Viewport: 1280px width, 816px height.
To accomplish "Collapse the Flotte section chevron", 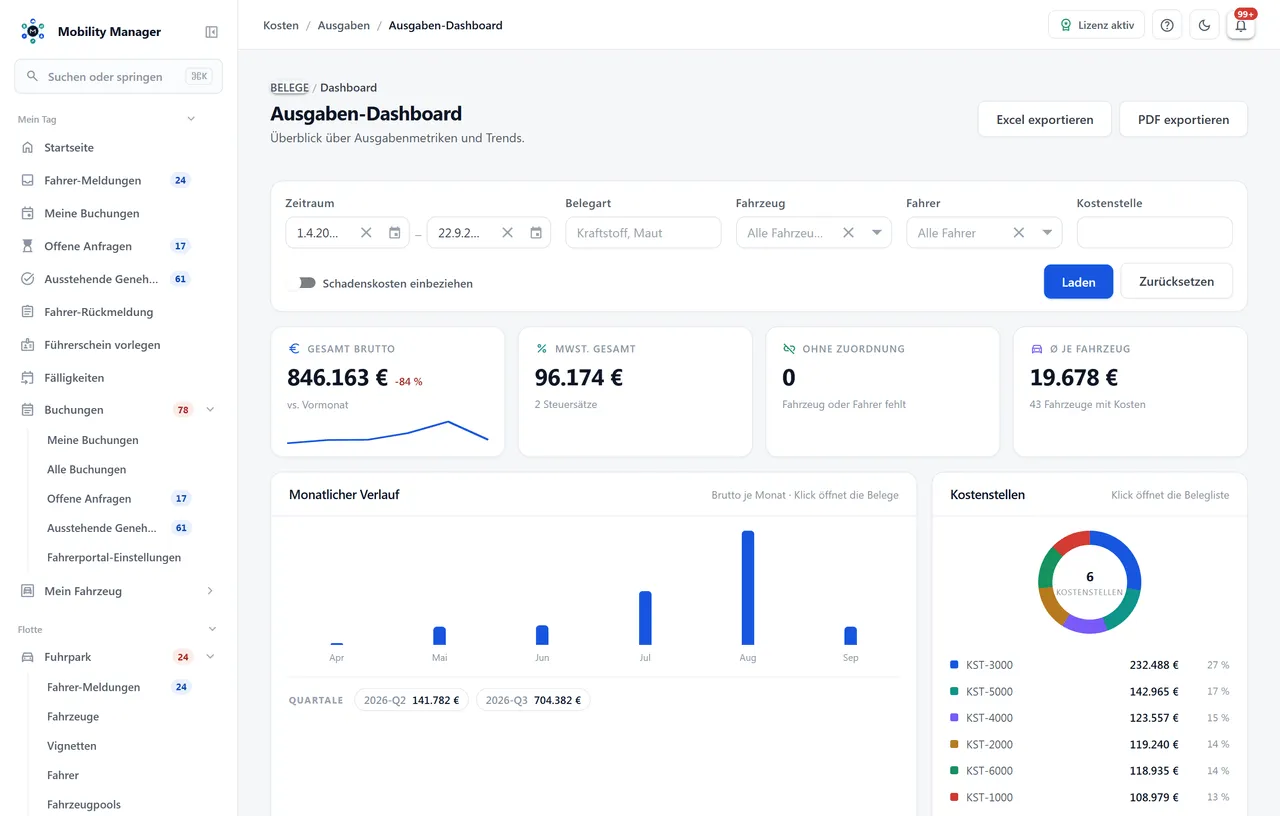I will click(x=212, y=629).
